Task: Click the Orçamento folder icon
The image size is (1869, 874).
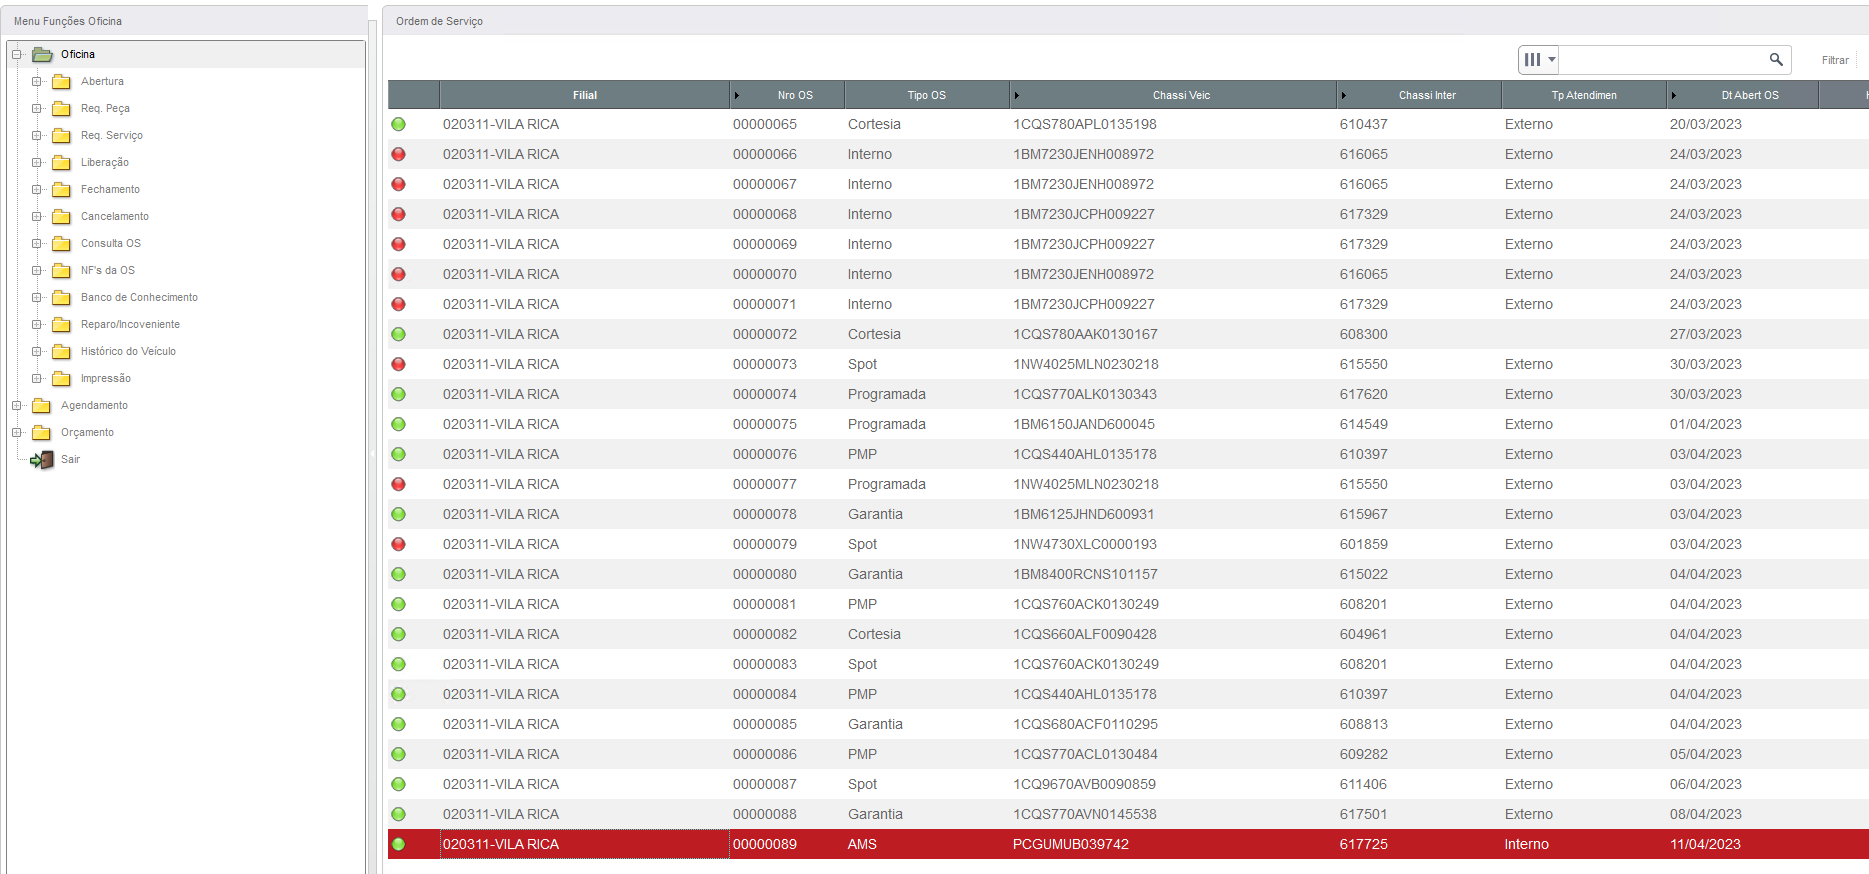Action: (41, 433)
